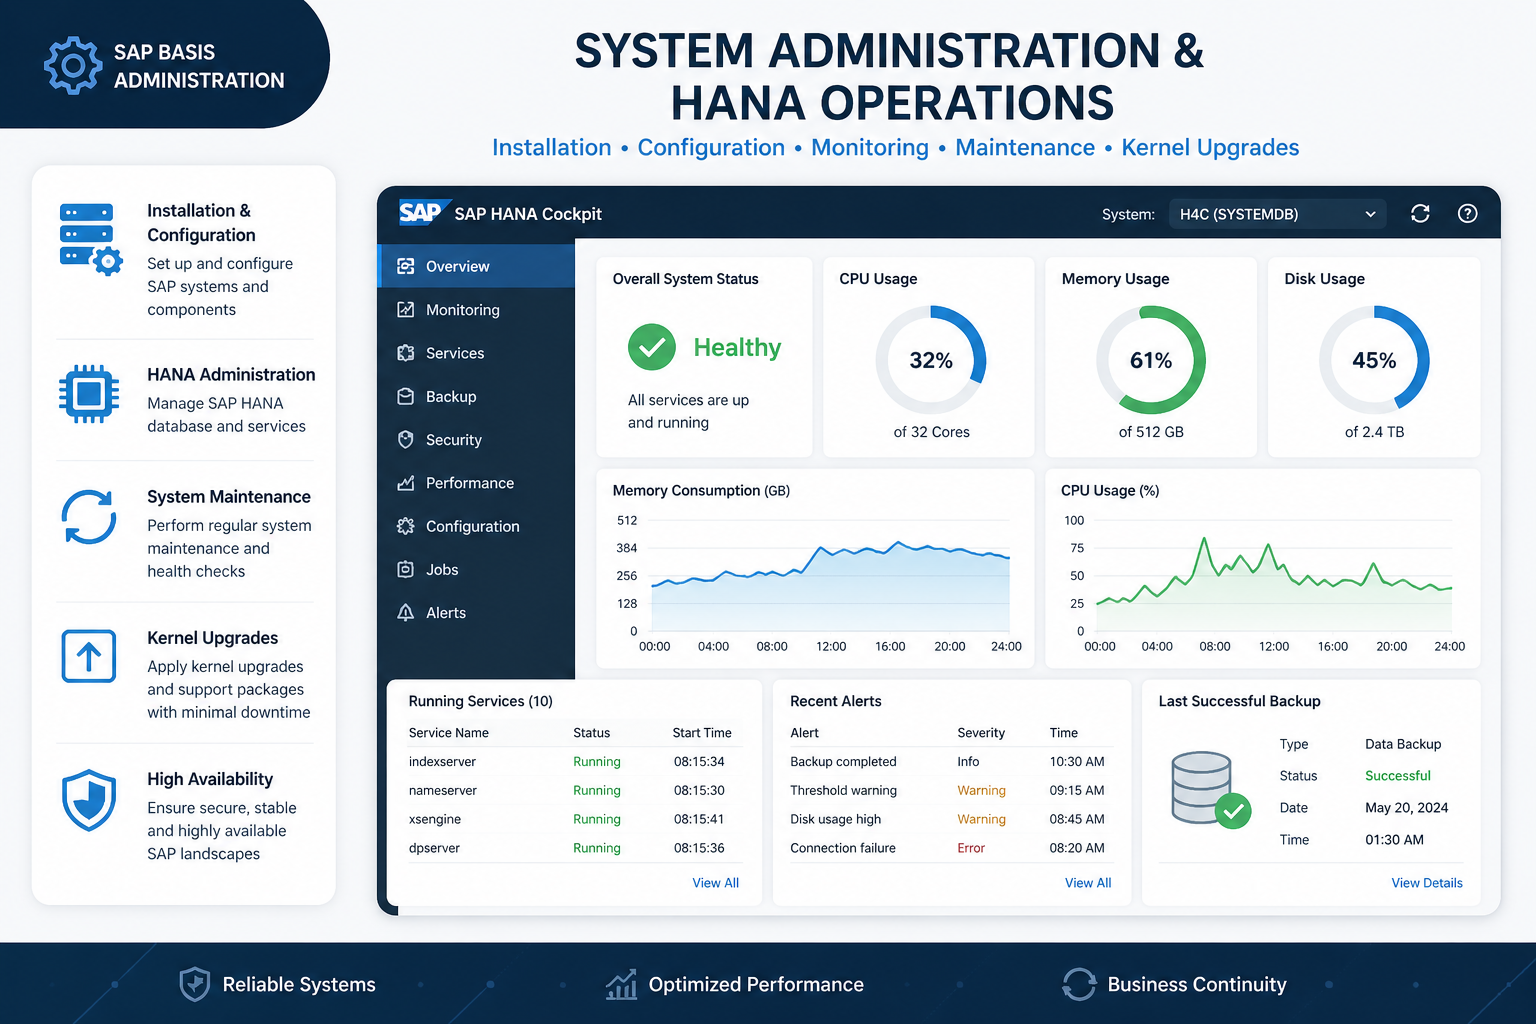Select the Overview menu item
This screenshot has width=1536, height=1024.
point(477,266)
